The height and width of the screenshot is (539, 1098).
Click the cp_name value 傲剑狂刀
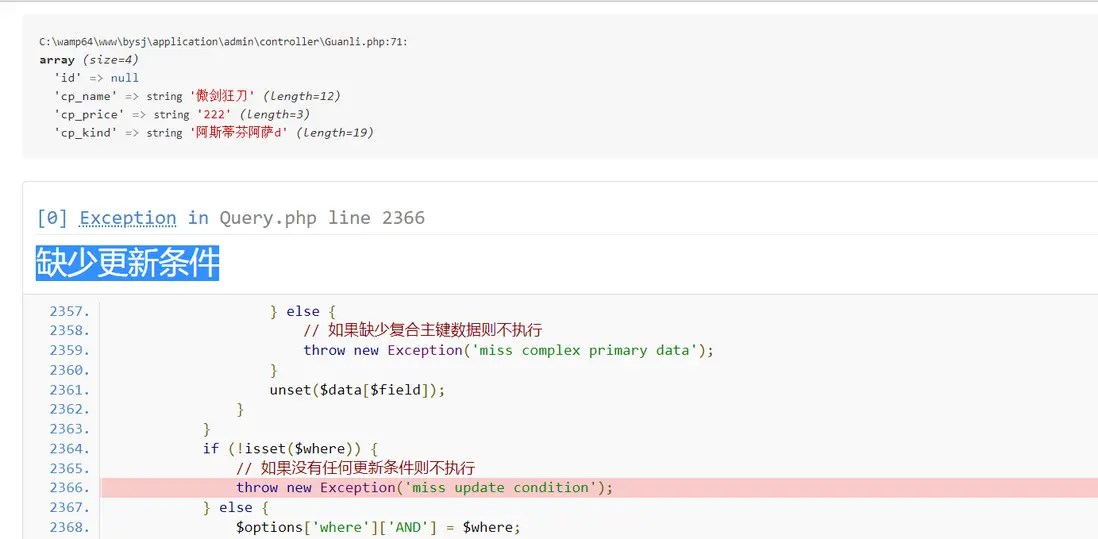(223, 96)
